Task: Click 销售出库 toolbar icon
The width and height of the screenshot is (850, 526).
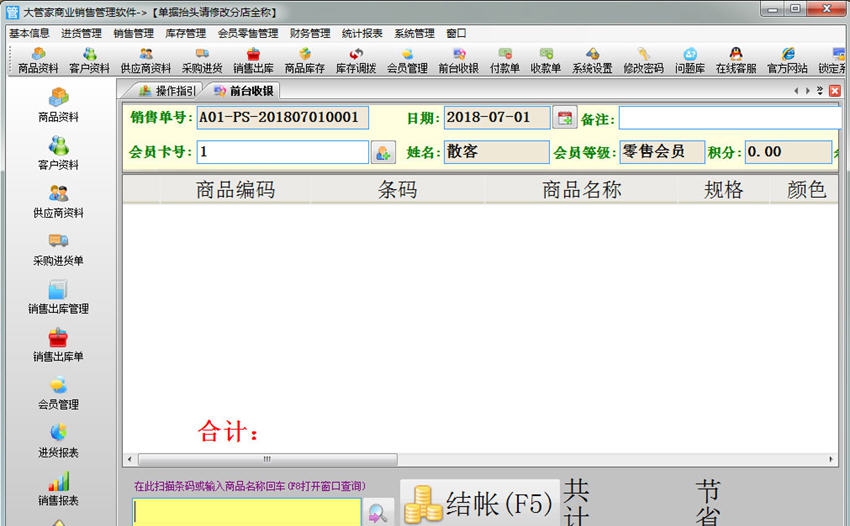Action: [253, 60]
